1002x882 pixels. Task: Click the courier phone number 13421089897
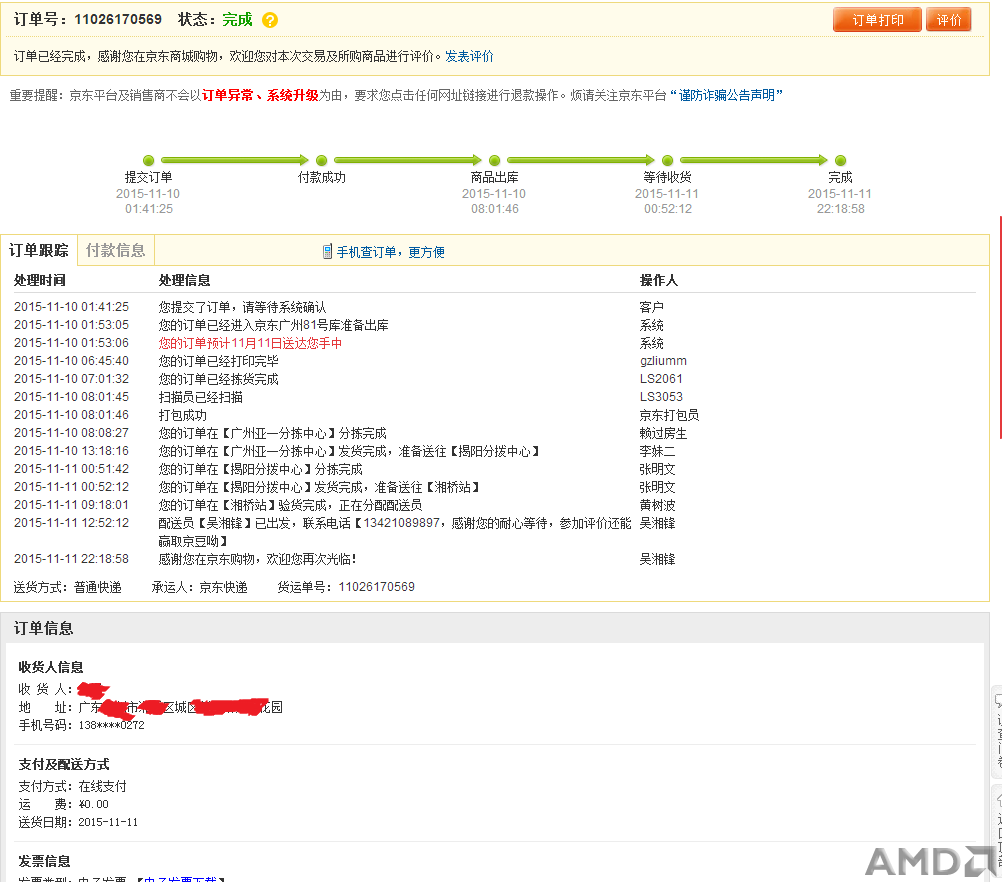(401, 523)
